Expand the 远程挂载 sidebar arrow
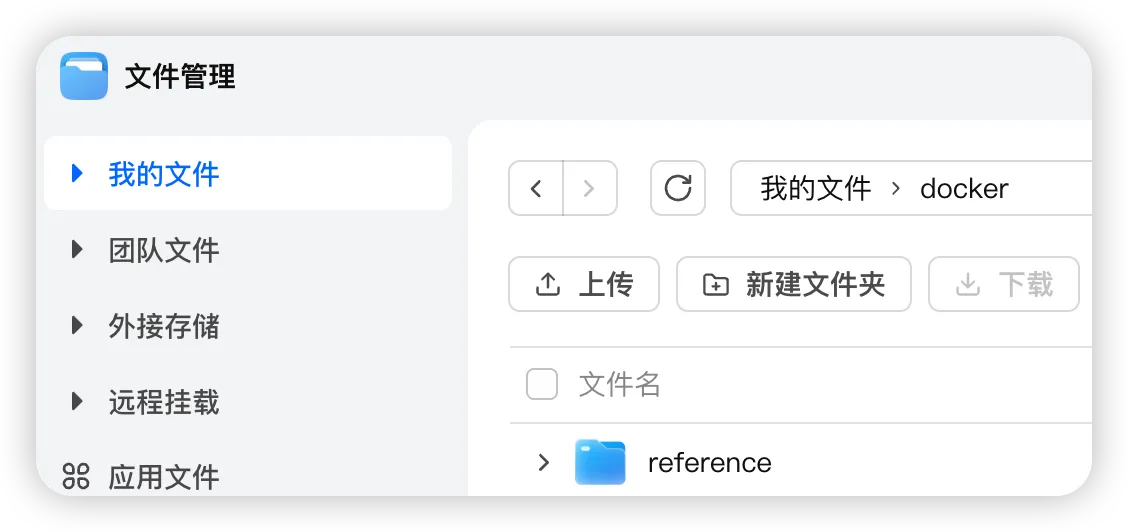Screen dimensions: 1128x532 pyautogui.click(x=78, y=401)
